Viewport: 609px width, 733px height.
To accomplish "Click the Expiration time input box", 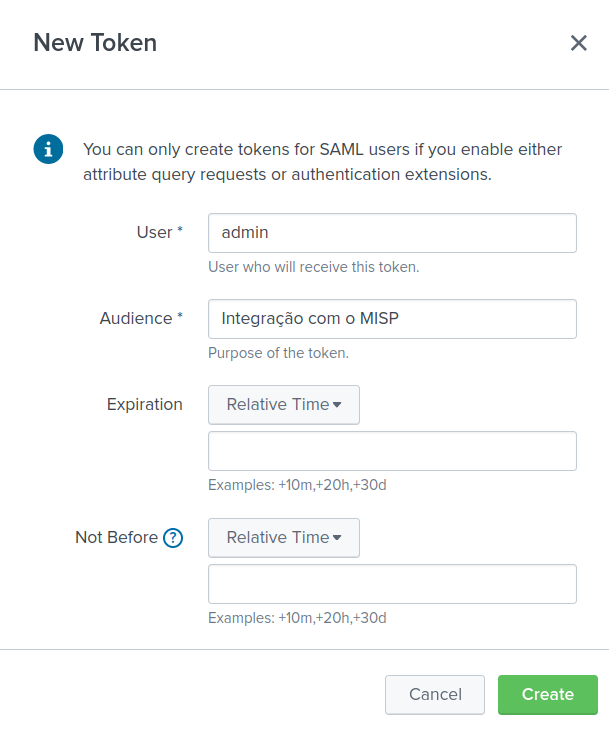I will (x=392, y=451).
